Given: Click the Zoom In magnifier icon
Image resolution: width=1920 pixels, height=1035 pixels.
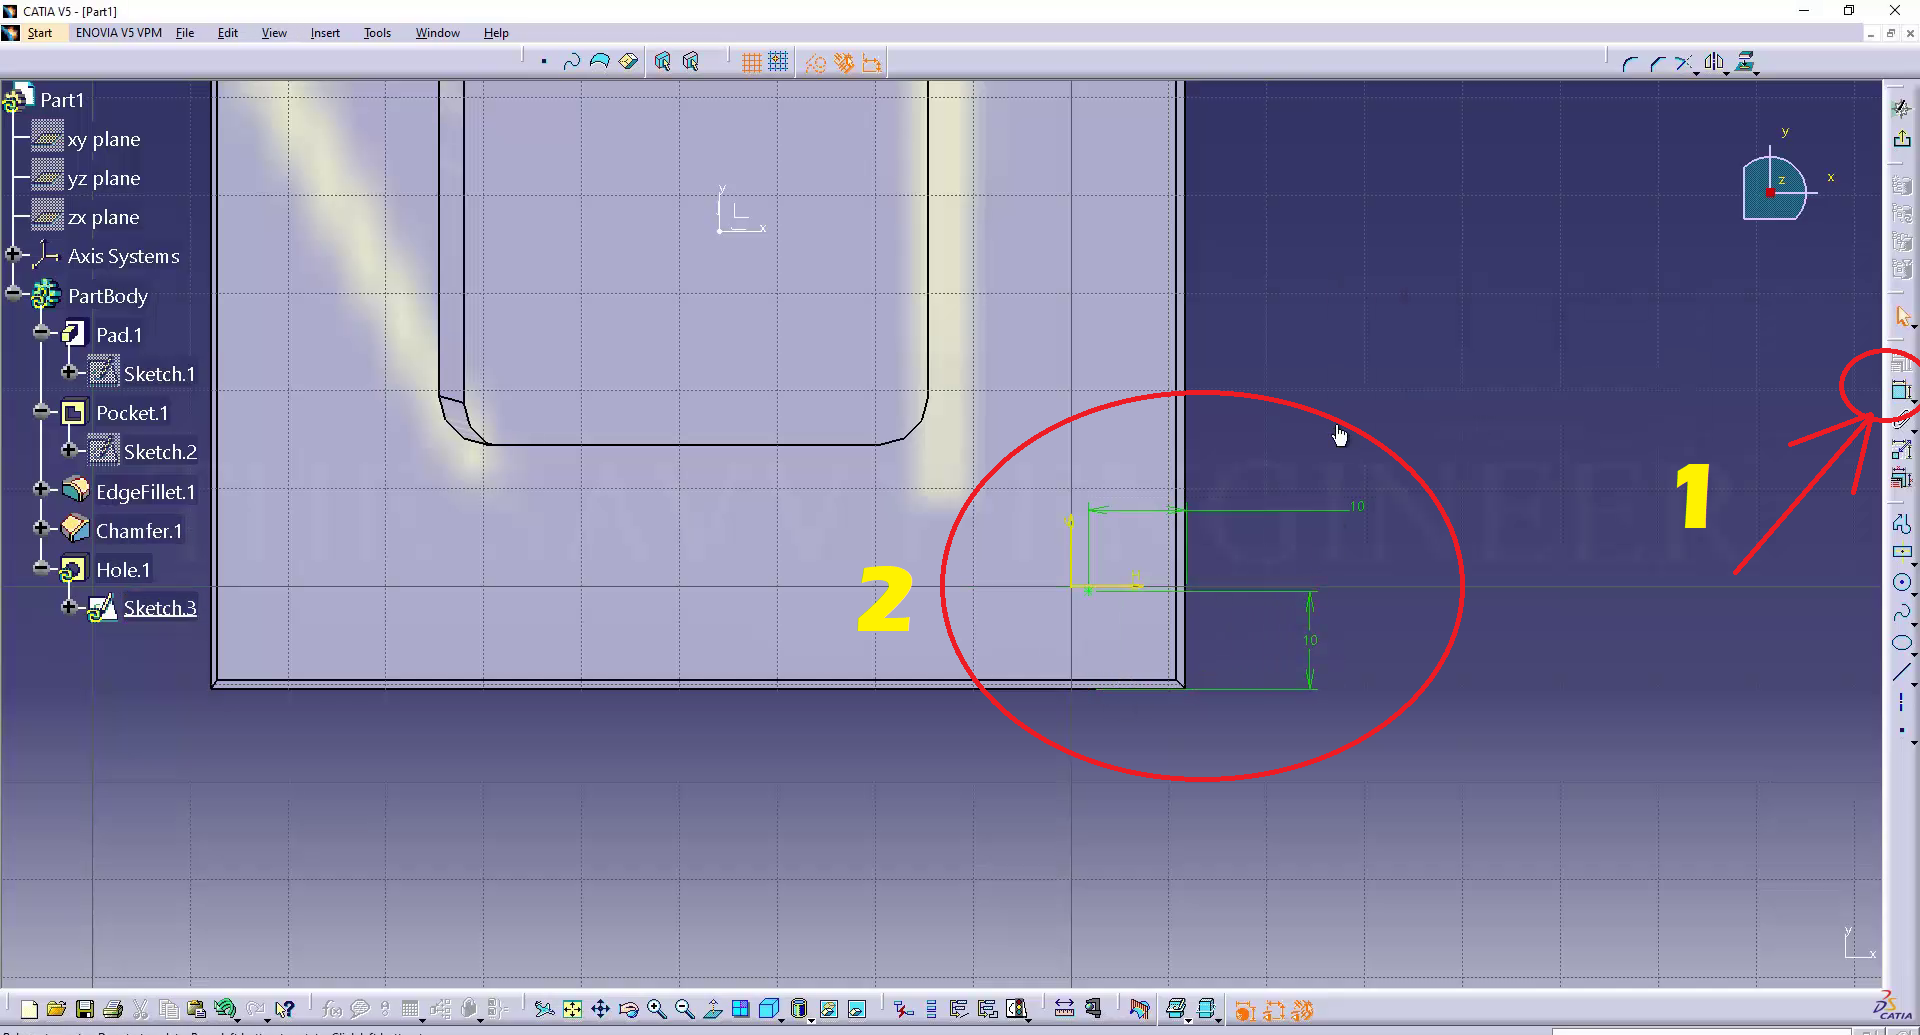Looking at the screenshot, I should coord(656,1009).
